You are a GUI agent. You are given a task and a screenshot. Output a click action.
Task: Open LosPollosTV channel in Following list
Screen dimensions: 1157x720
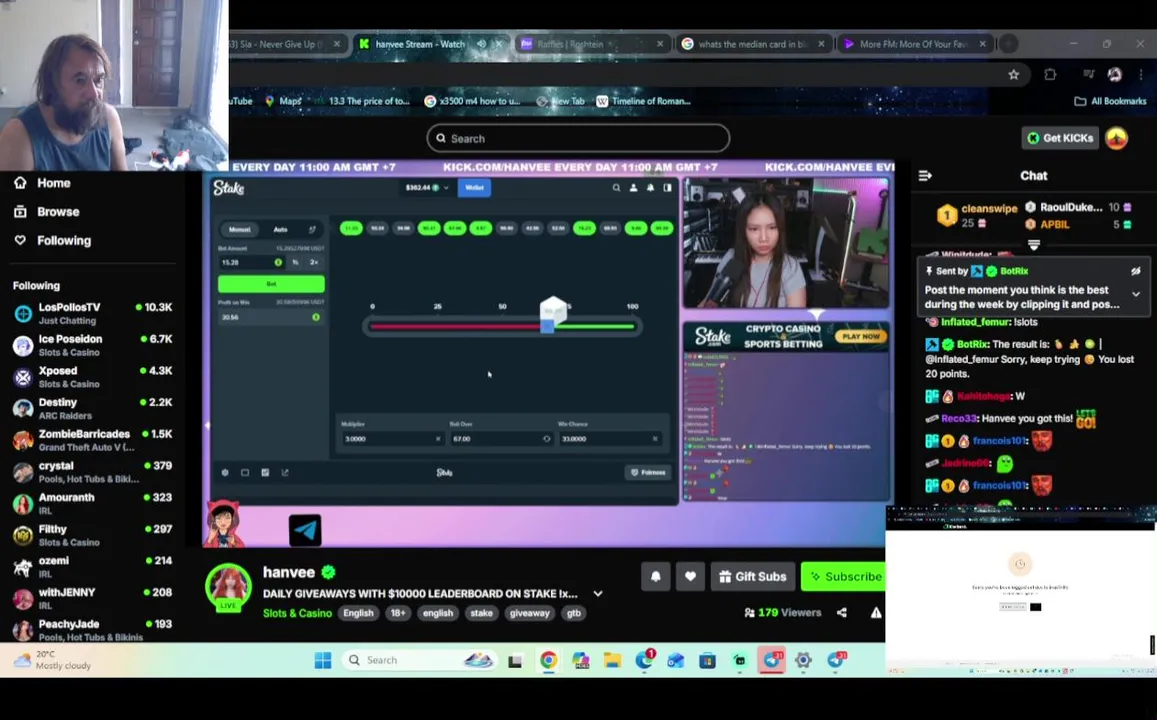92,314
